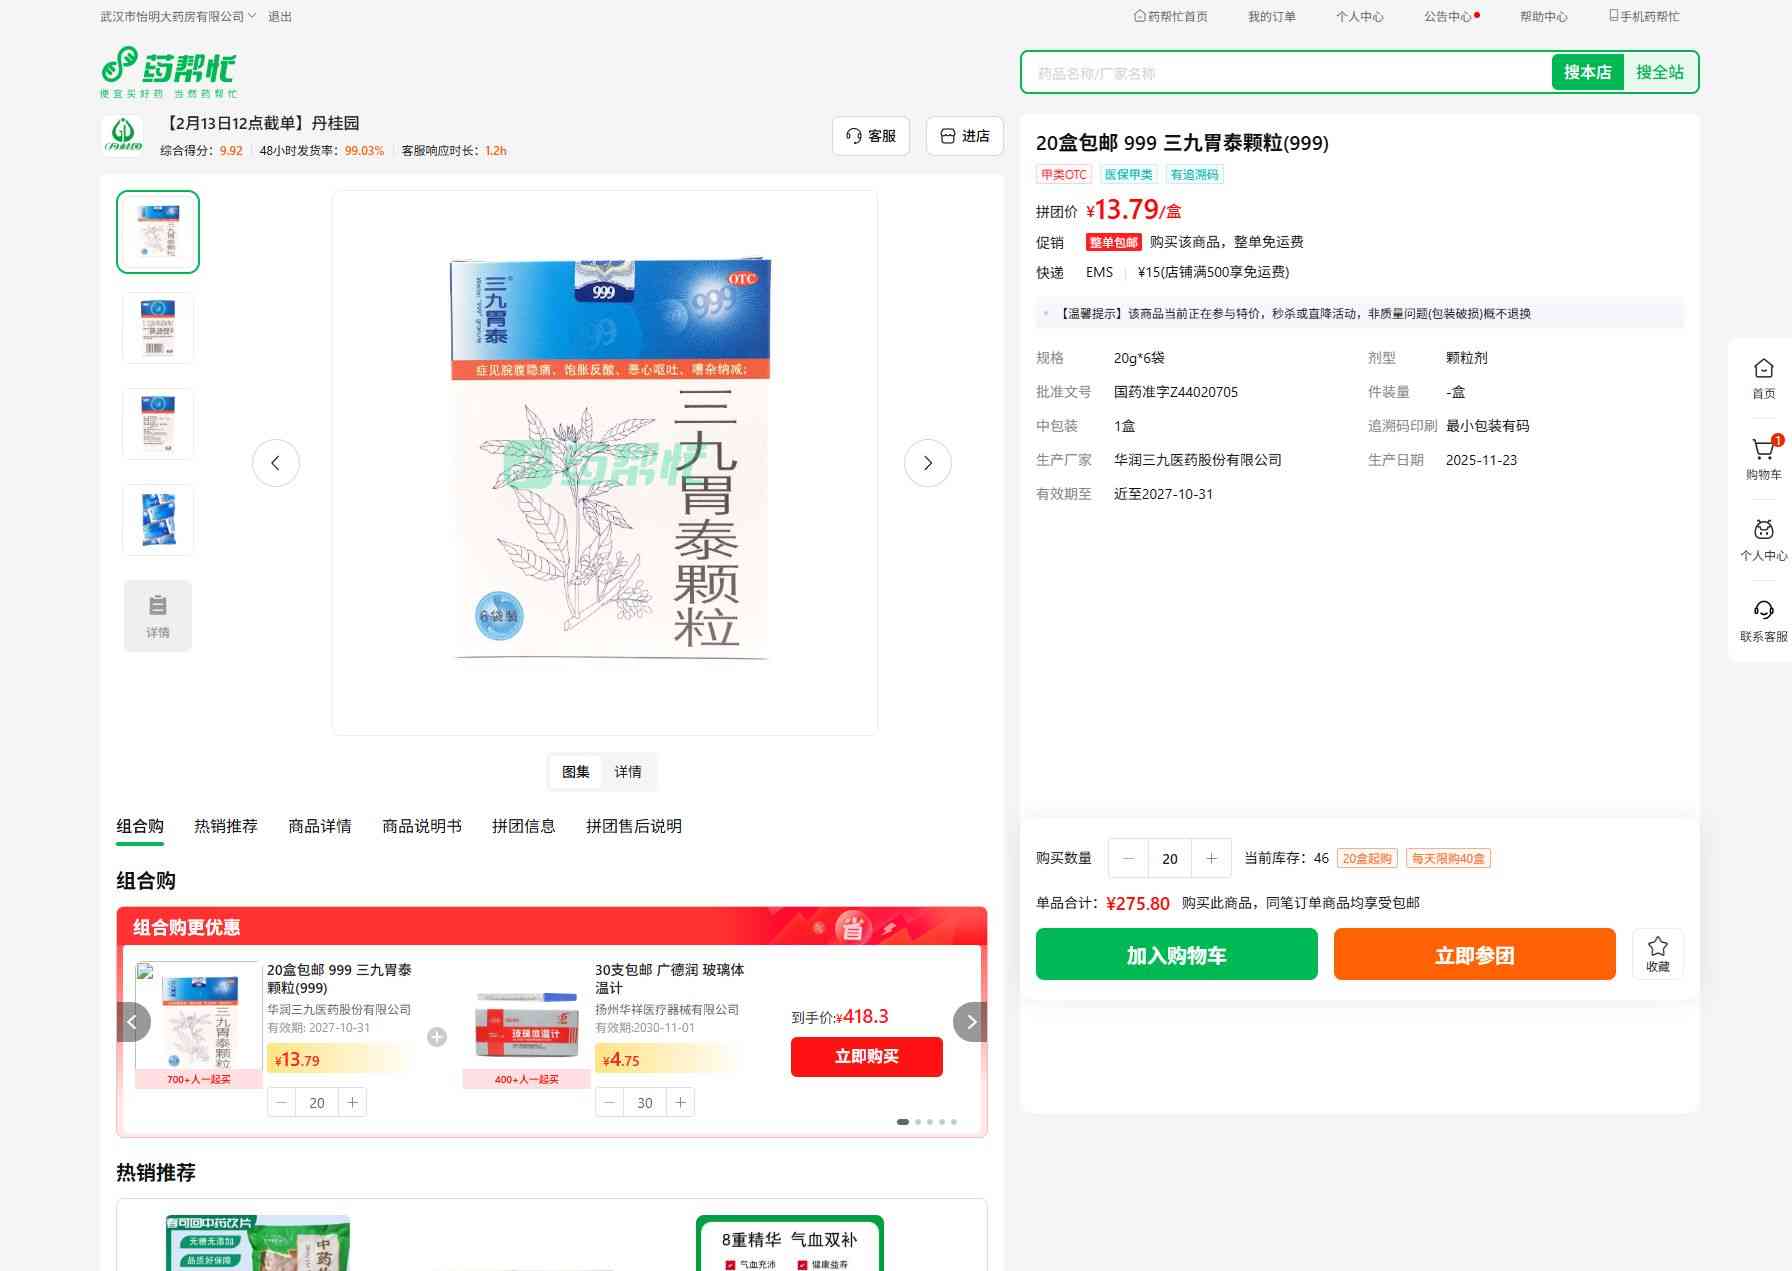The width and height of the screenshot is (1792, 1271).
Task: Open personal center icon in sidebar
Action: coord(1763,539)
